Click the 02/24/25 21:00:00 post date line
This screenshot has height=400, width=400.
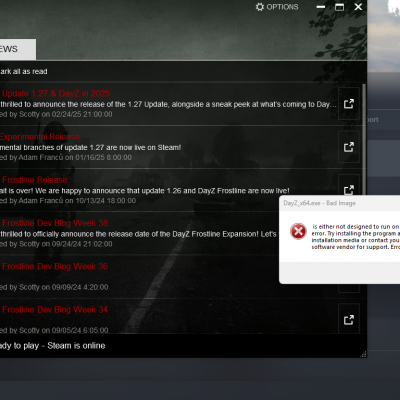point(56,114)
